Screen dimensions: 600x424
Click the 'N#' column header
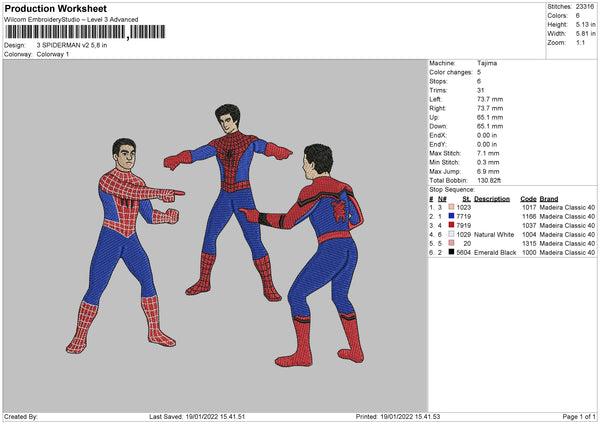tap(442, 199)
